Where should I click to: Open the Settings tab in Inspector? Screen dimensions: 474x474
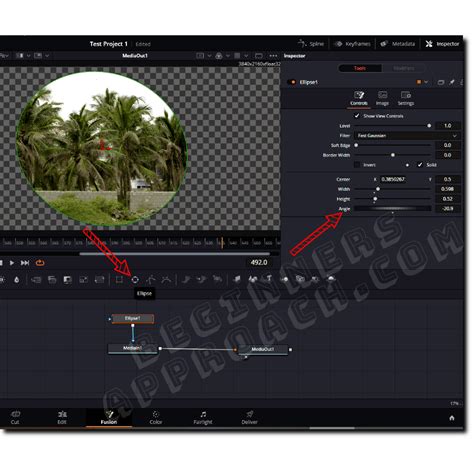coord(406,98)
